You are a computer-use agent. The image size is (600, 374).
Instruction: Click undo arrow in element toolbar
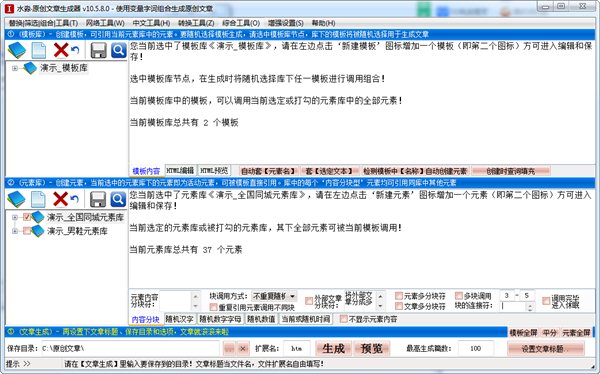(75, 199)
